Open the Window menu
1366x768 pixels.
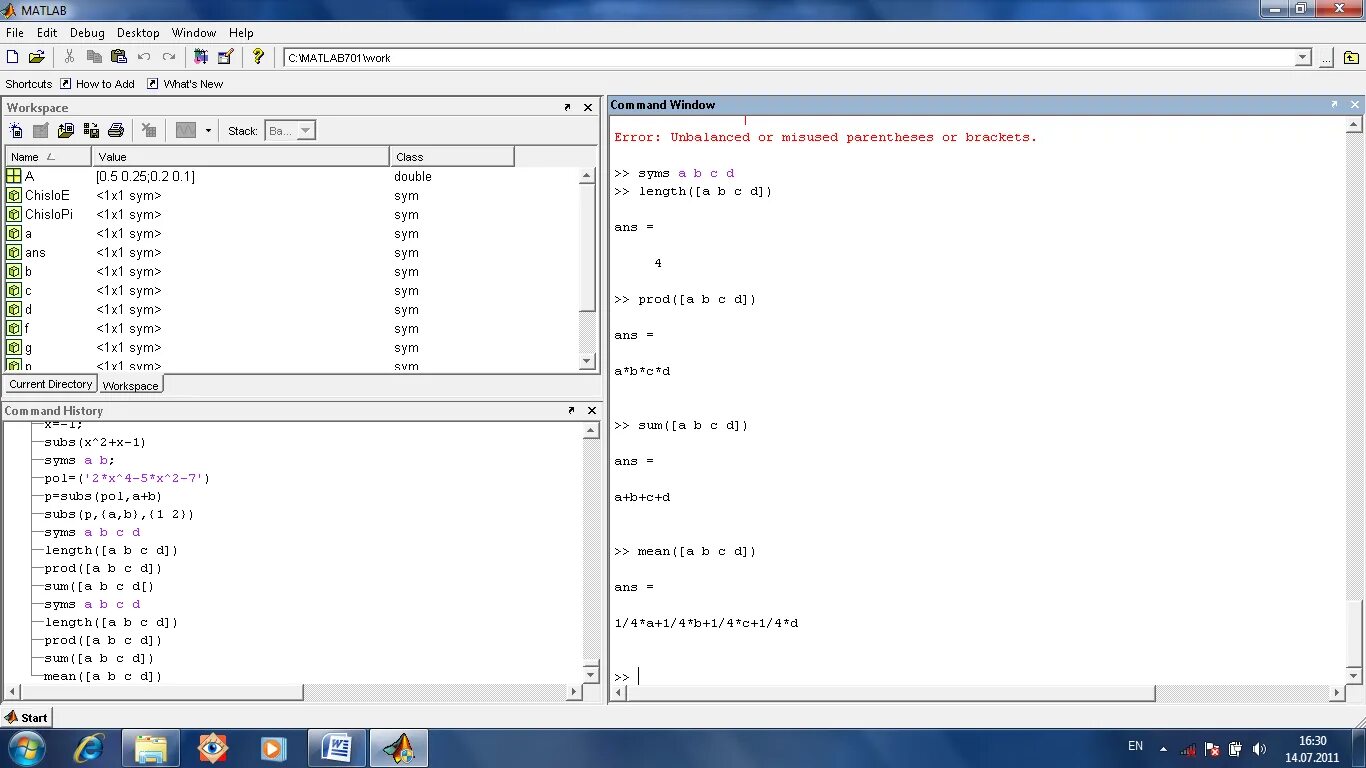click(x=193, y=33)
